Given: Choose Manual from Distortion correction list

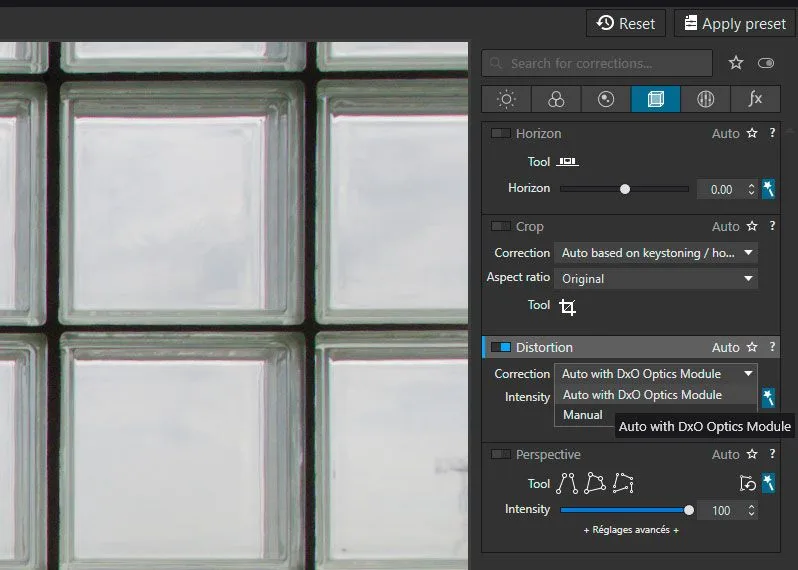Looking at the screenshot, I should [x=583, y=415].
